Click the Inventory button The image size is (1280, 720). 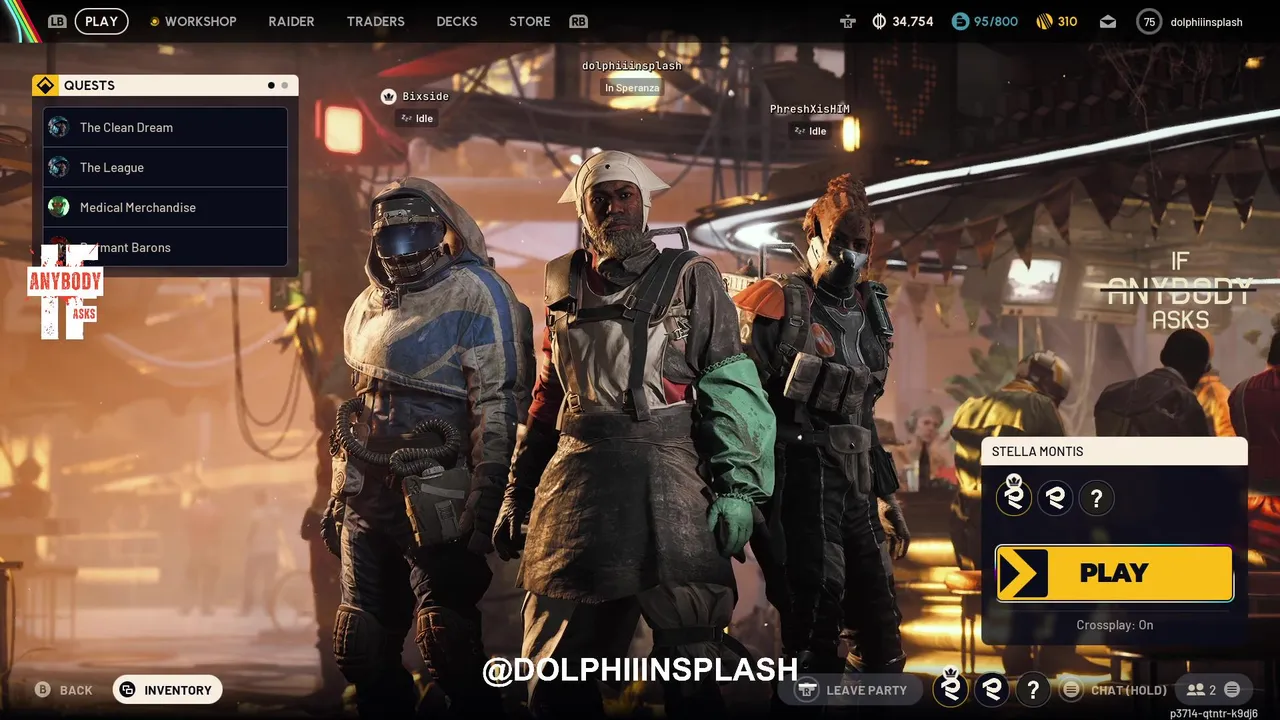point(167,690)
